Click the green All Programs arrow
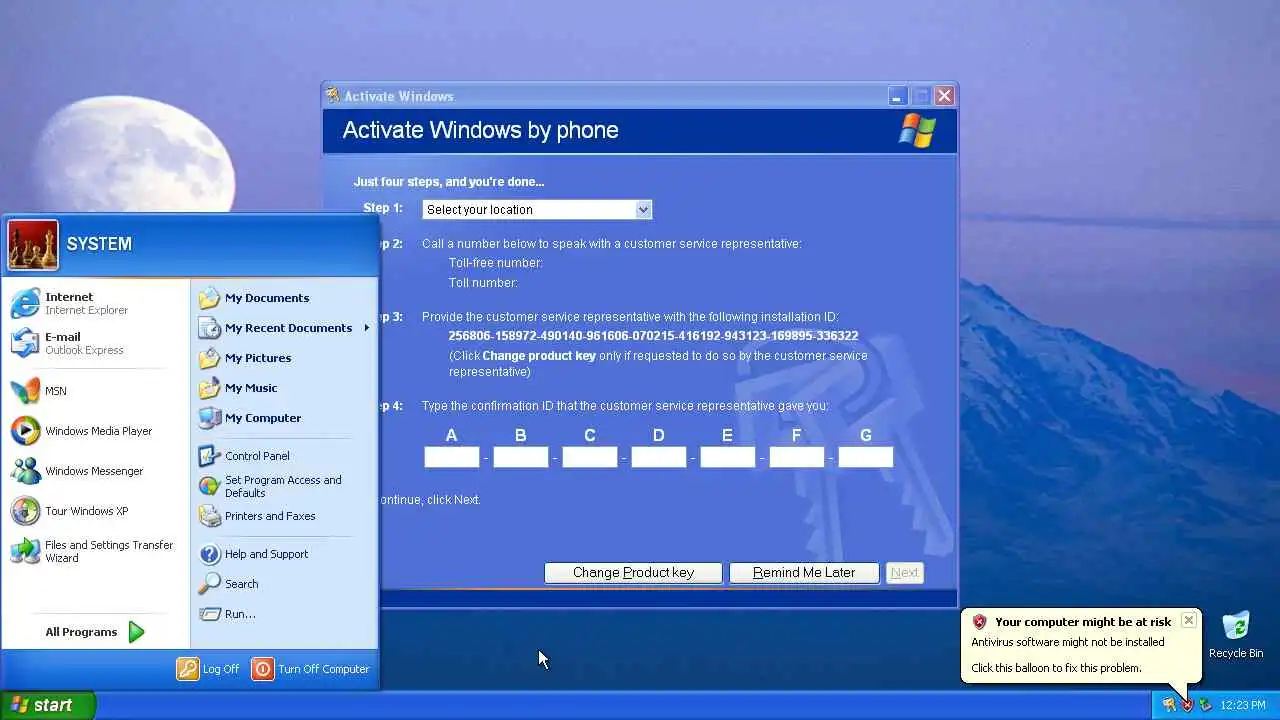The height and width of the screenshot is (720, 1280). coord(136,632)
